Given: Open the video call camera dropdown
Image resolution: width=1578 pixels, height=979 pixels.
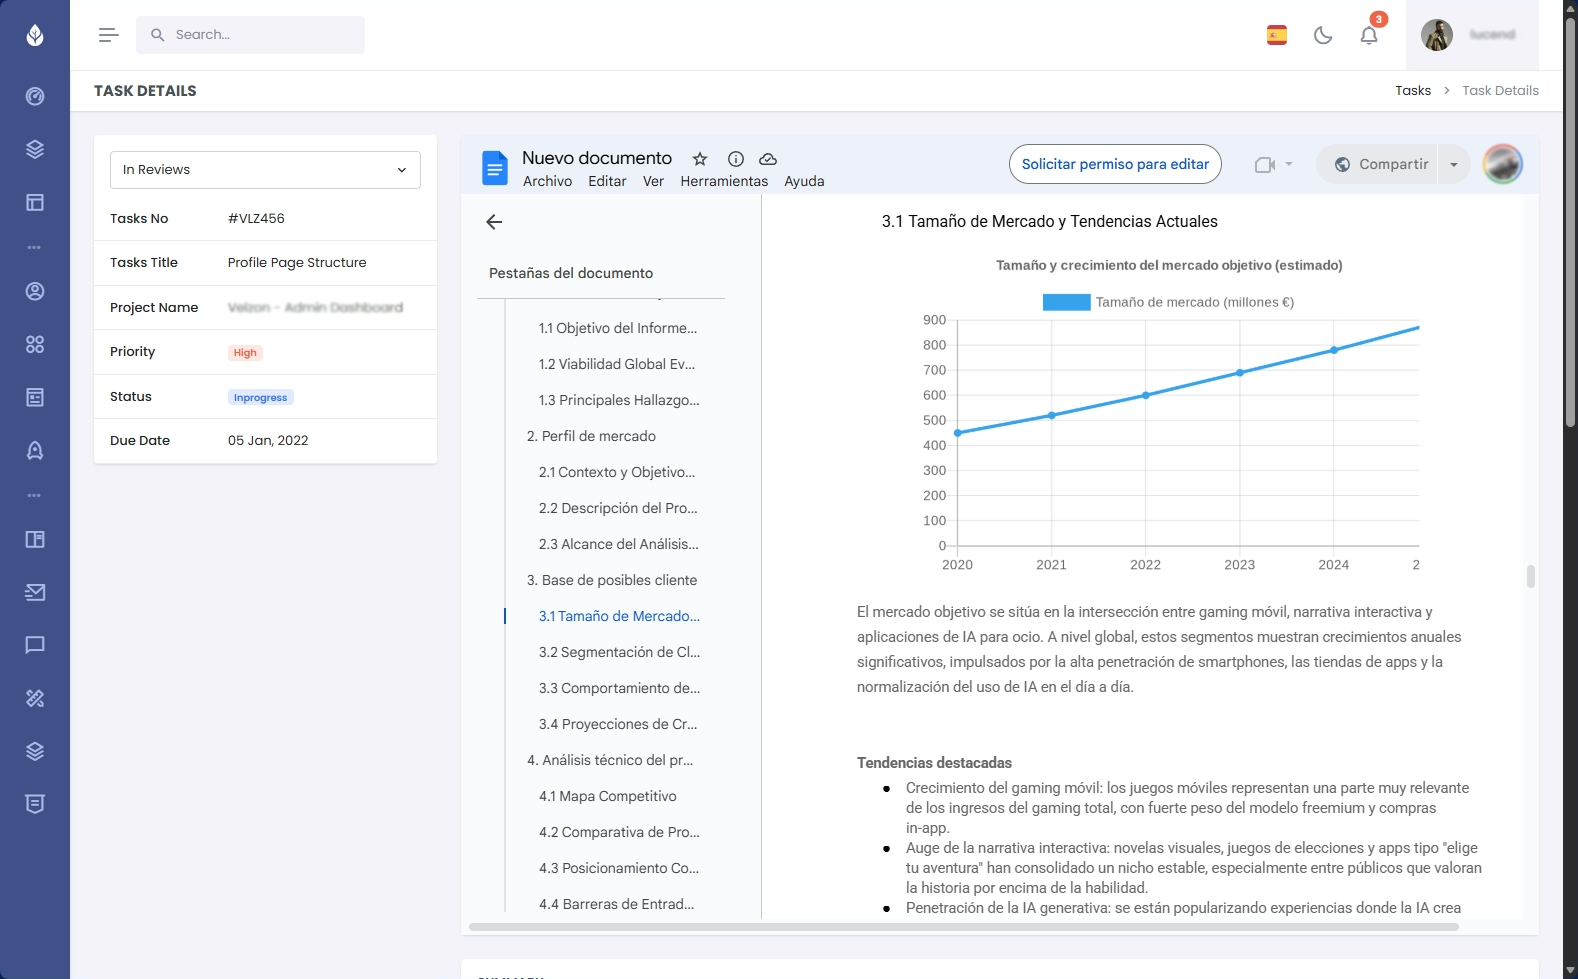Looking at the screenshot, I should click(x=1273, y=165).
